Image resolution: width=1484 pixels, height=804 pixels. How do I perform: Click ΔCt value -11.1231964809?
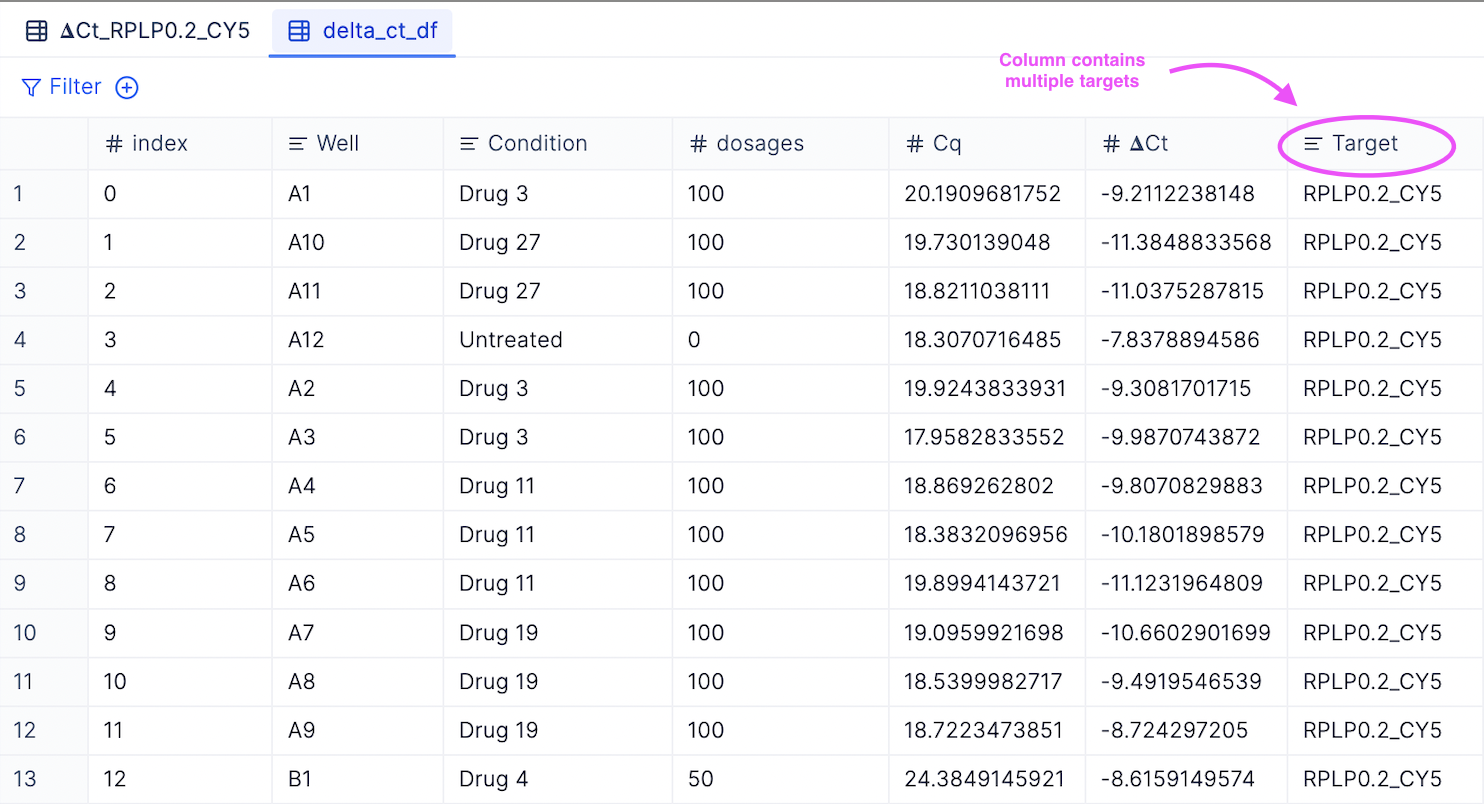click(x=1186, y=584)
